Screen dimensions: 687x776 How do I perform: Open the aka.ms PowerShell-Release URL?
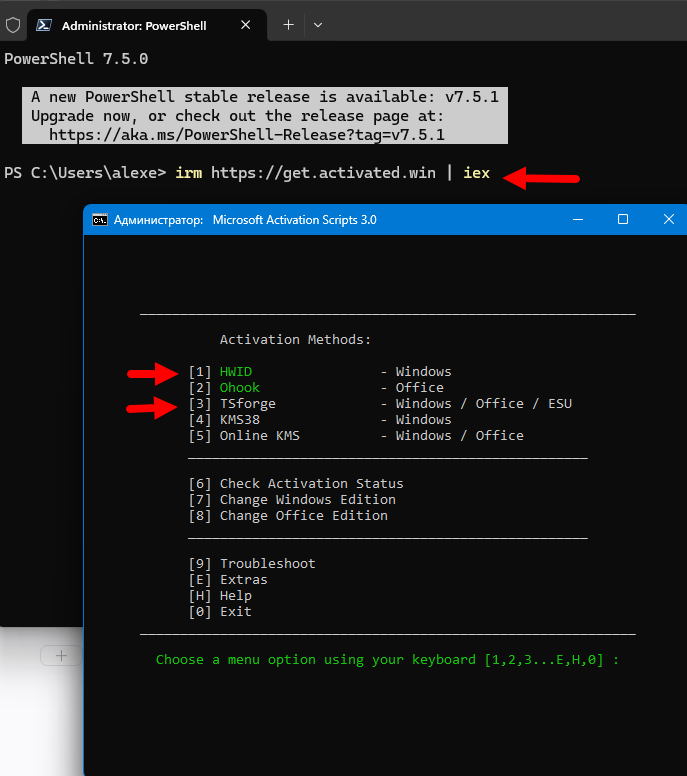tap(246, 134)
